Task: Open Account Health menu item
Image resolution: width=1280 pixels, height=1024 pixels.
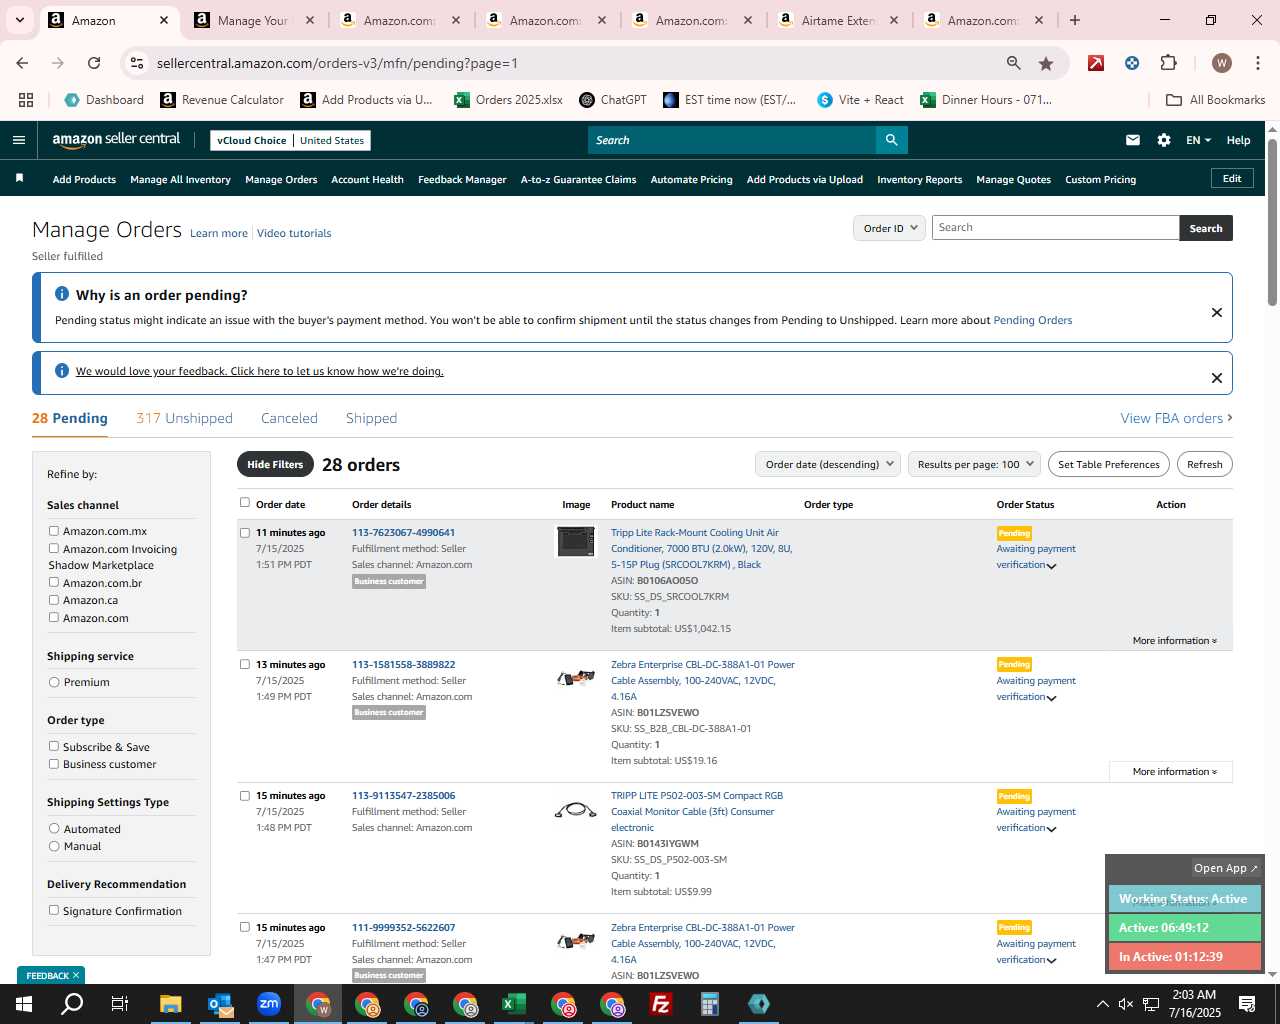Action: [x=367, y=180]
